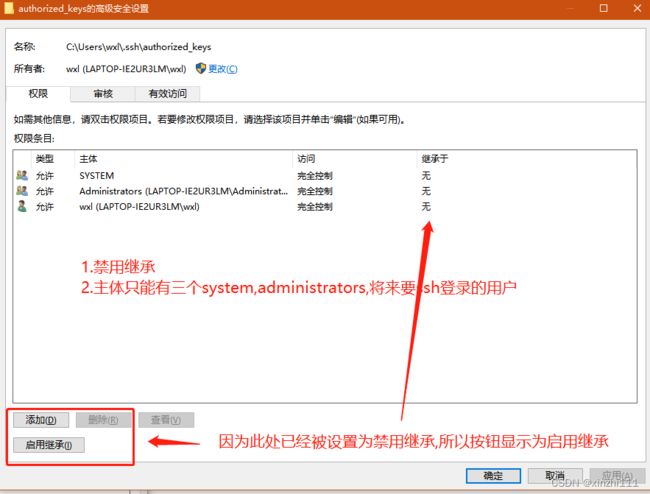
Task: Click 无 in the Administrators row
Action: [426, 191]
